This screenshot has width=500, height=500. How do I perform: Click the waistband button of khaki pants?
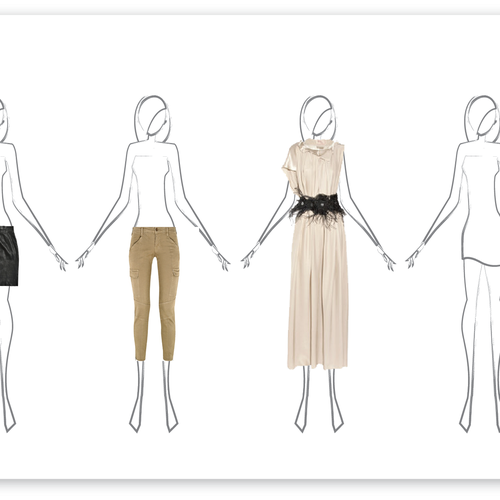156,230
